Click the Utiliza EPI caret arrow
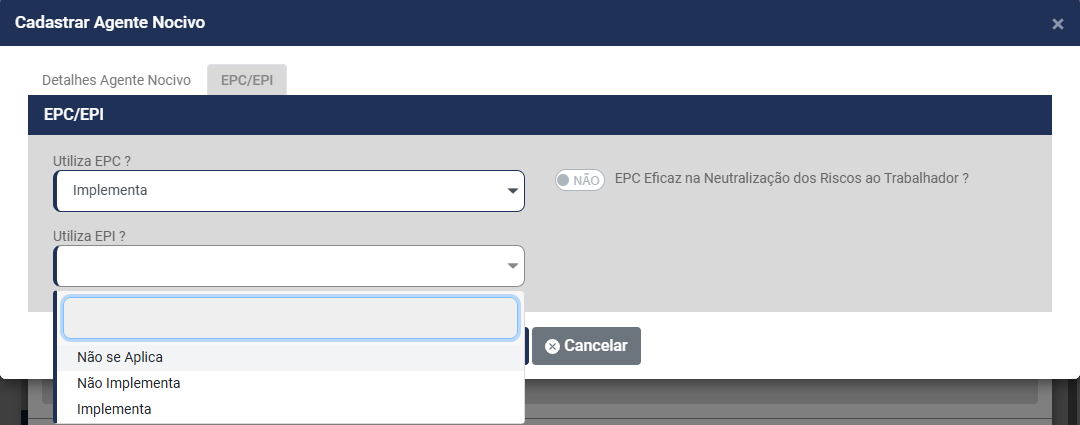 point(513,266)
